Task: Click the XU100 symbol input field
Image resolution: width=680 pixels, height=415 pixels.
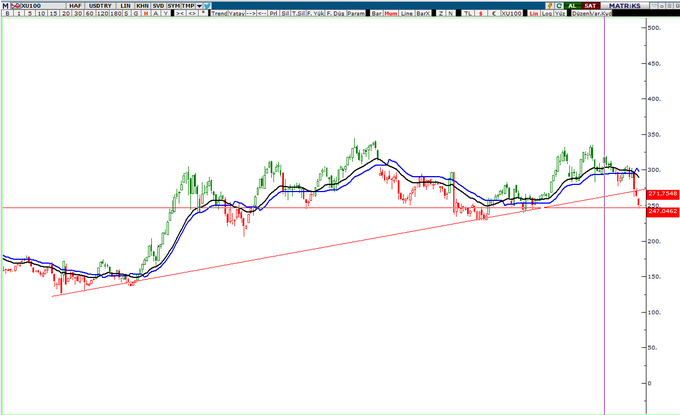Action: [x=43, y=6]
